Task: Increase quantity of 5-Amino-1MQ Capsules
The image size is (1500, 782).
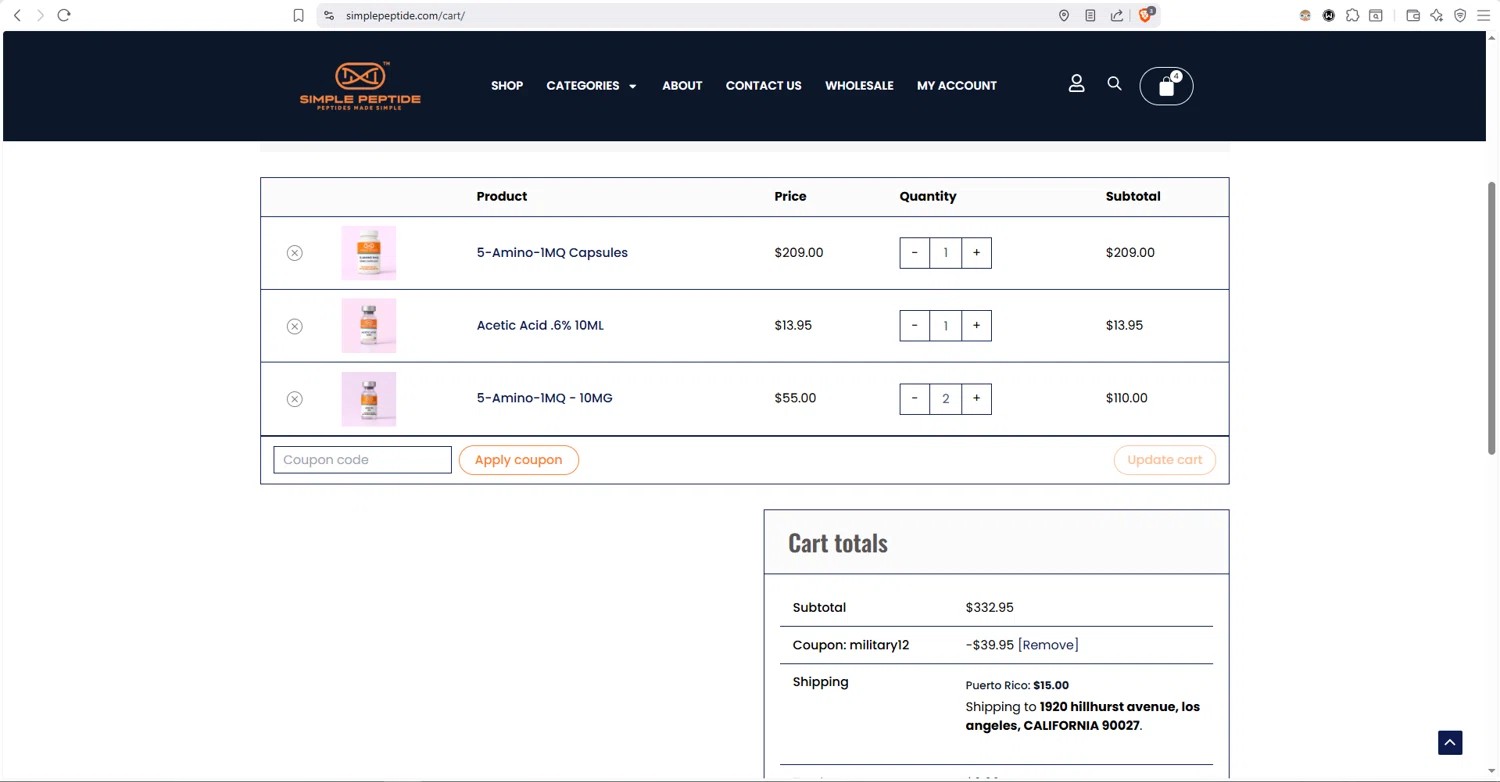Action: coord(977,253)
